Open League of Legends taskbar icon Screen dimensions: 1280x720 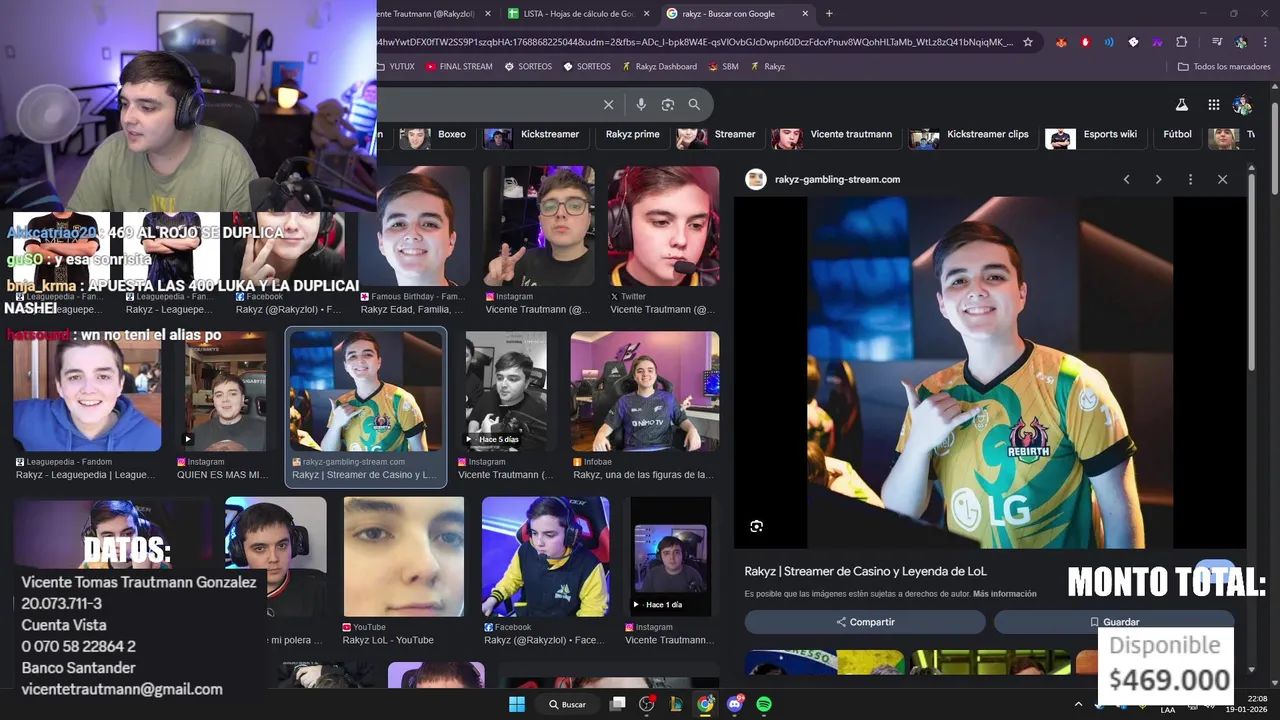point(676,704)
